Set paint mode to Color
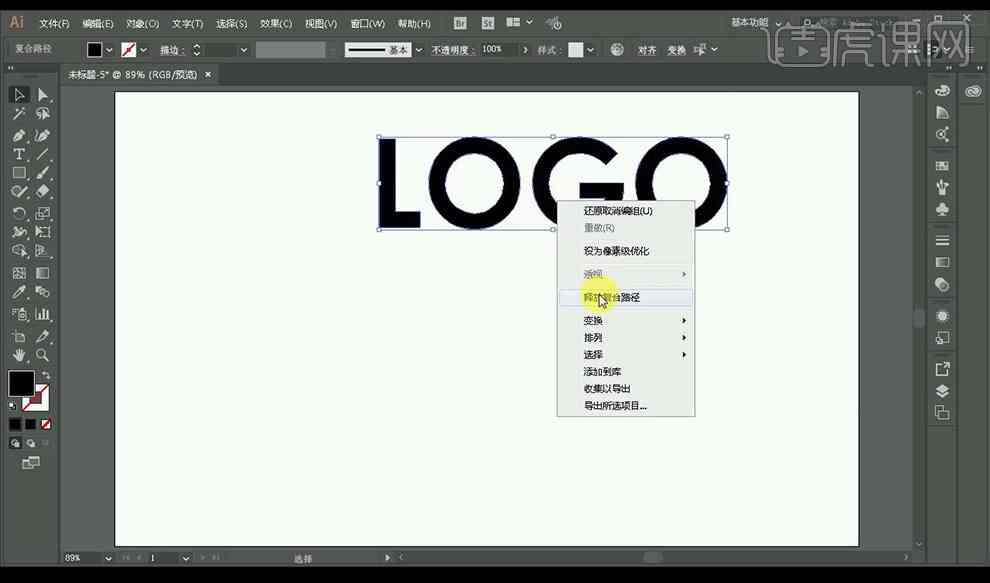This screenshot has width=990, height=583. [15, 424]
